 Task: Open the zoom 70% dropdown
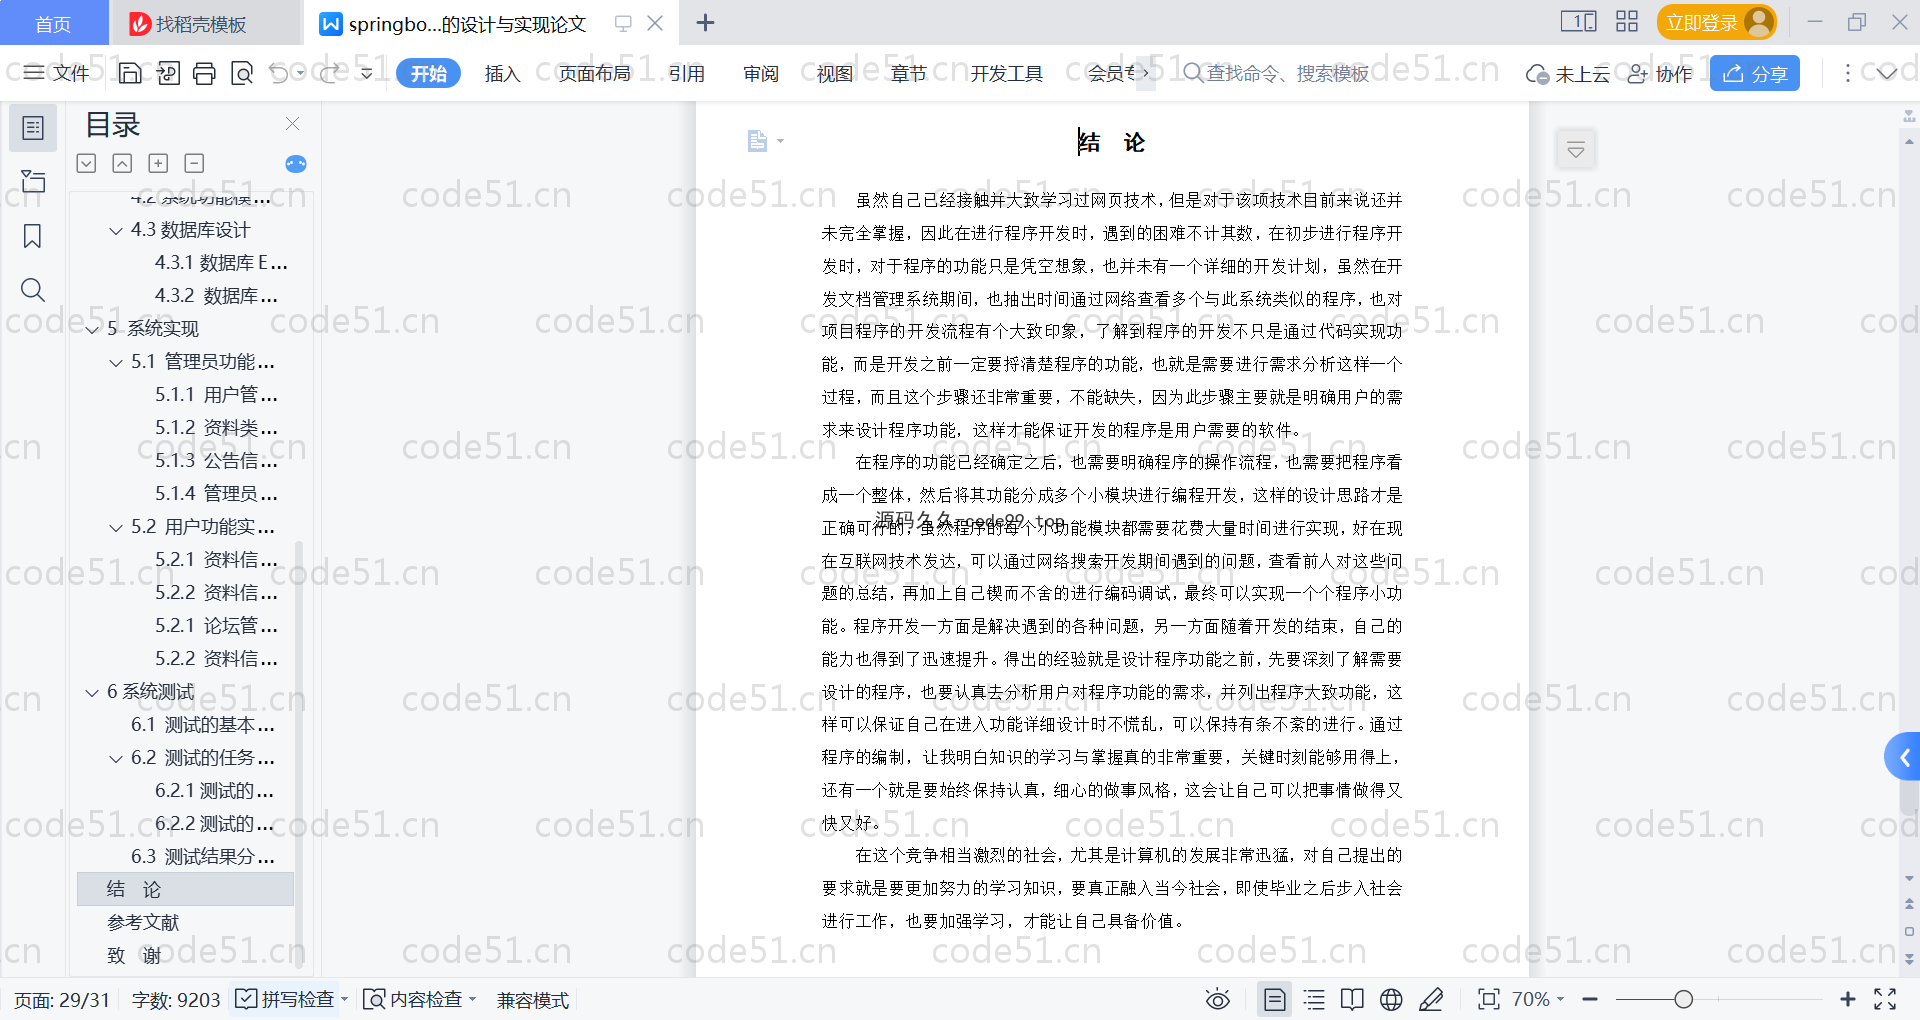click(x=1538, y=999)
